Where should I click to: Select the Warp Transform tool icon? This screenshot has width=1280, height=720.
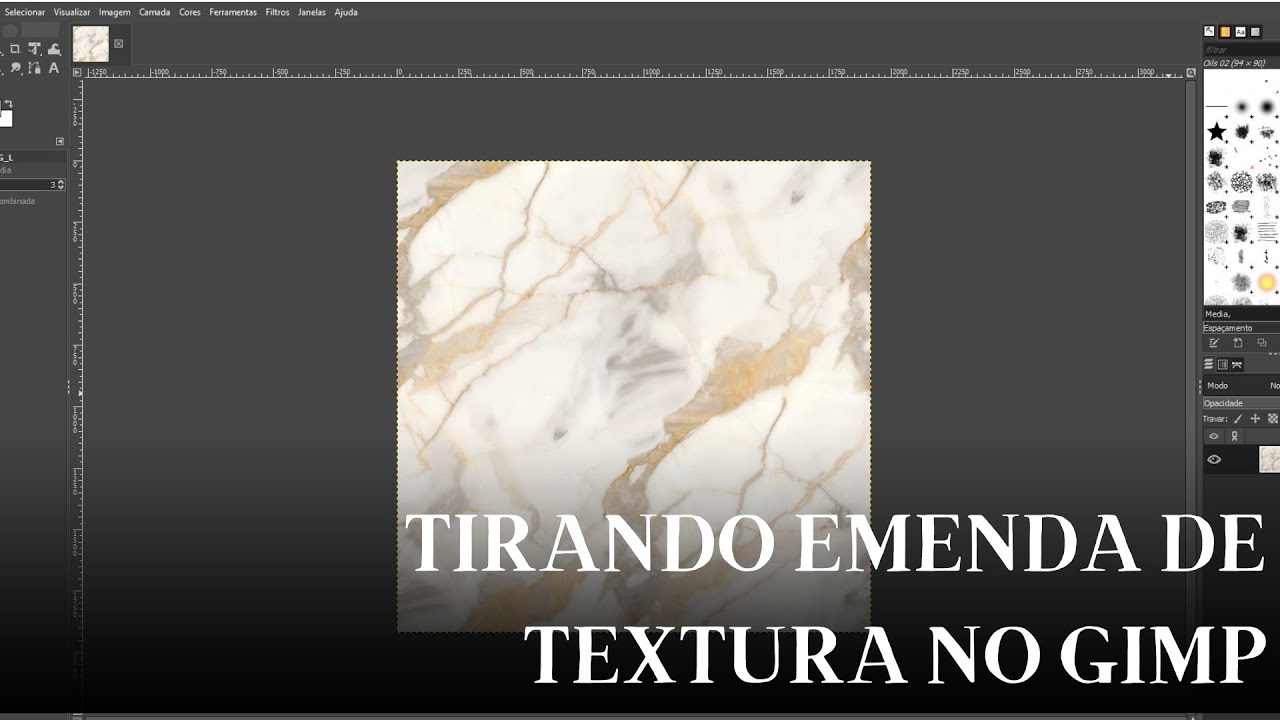point(54,49)
